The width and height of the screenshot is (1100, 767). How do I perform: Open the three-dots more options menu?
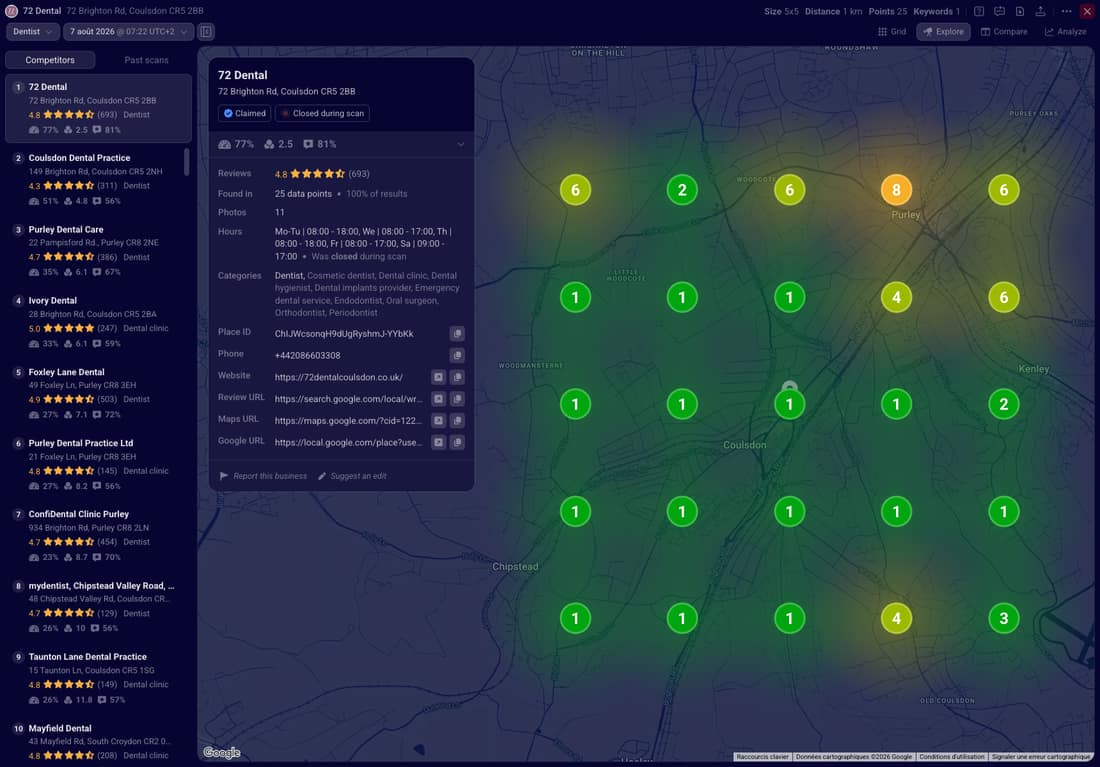(1066, 11)
